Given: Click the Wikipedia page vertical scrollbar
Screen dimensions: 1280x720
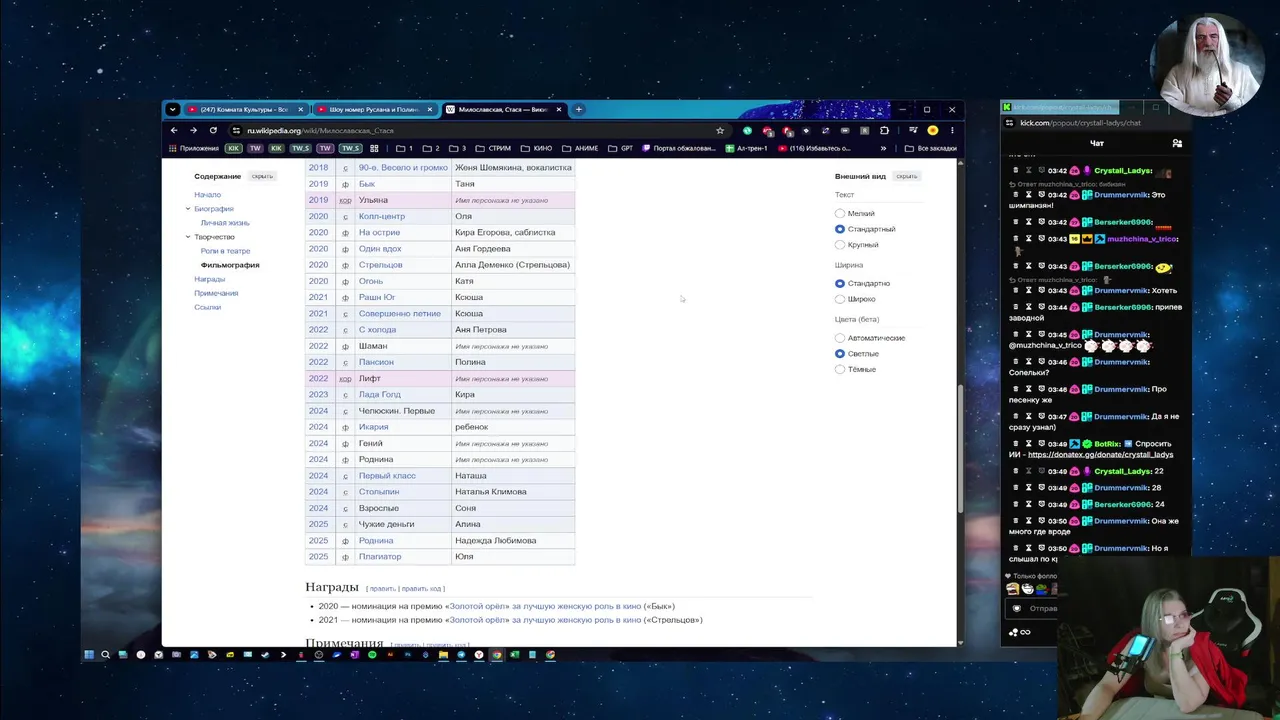Looking at the screenshot, I should (960, 450).
